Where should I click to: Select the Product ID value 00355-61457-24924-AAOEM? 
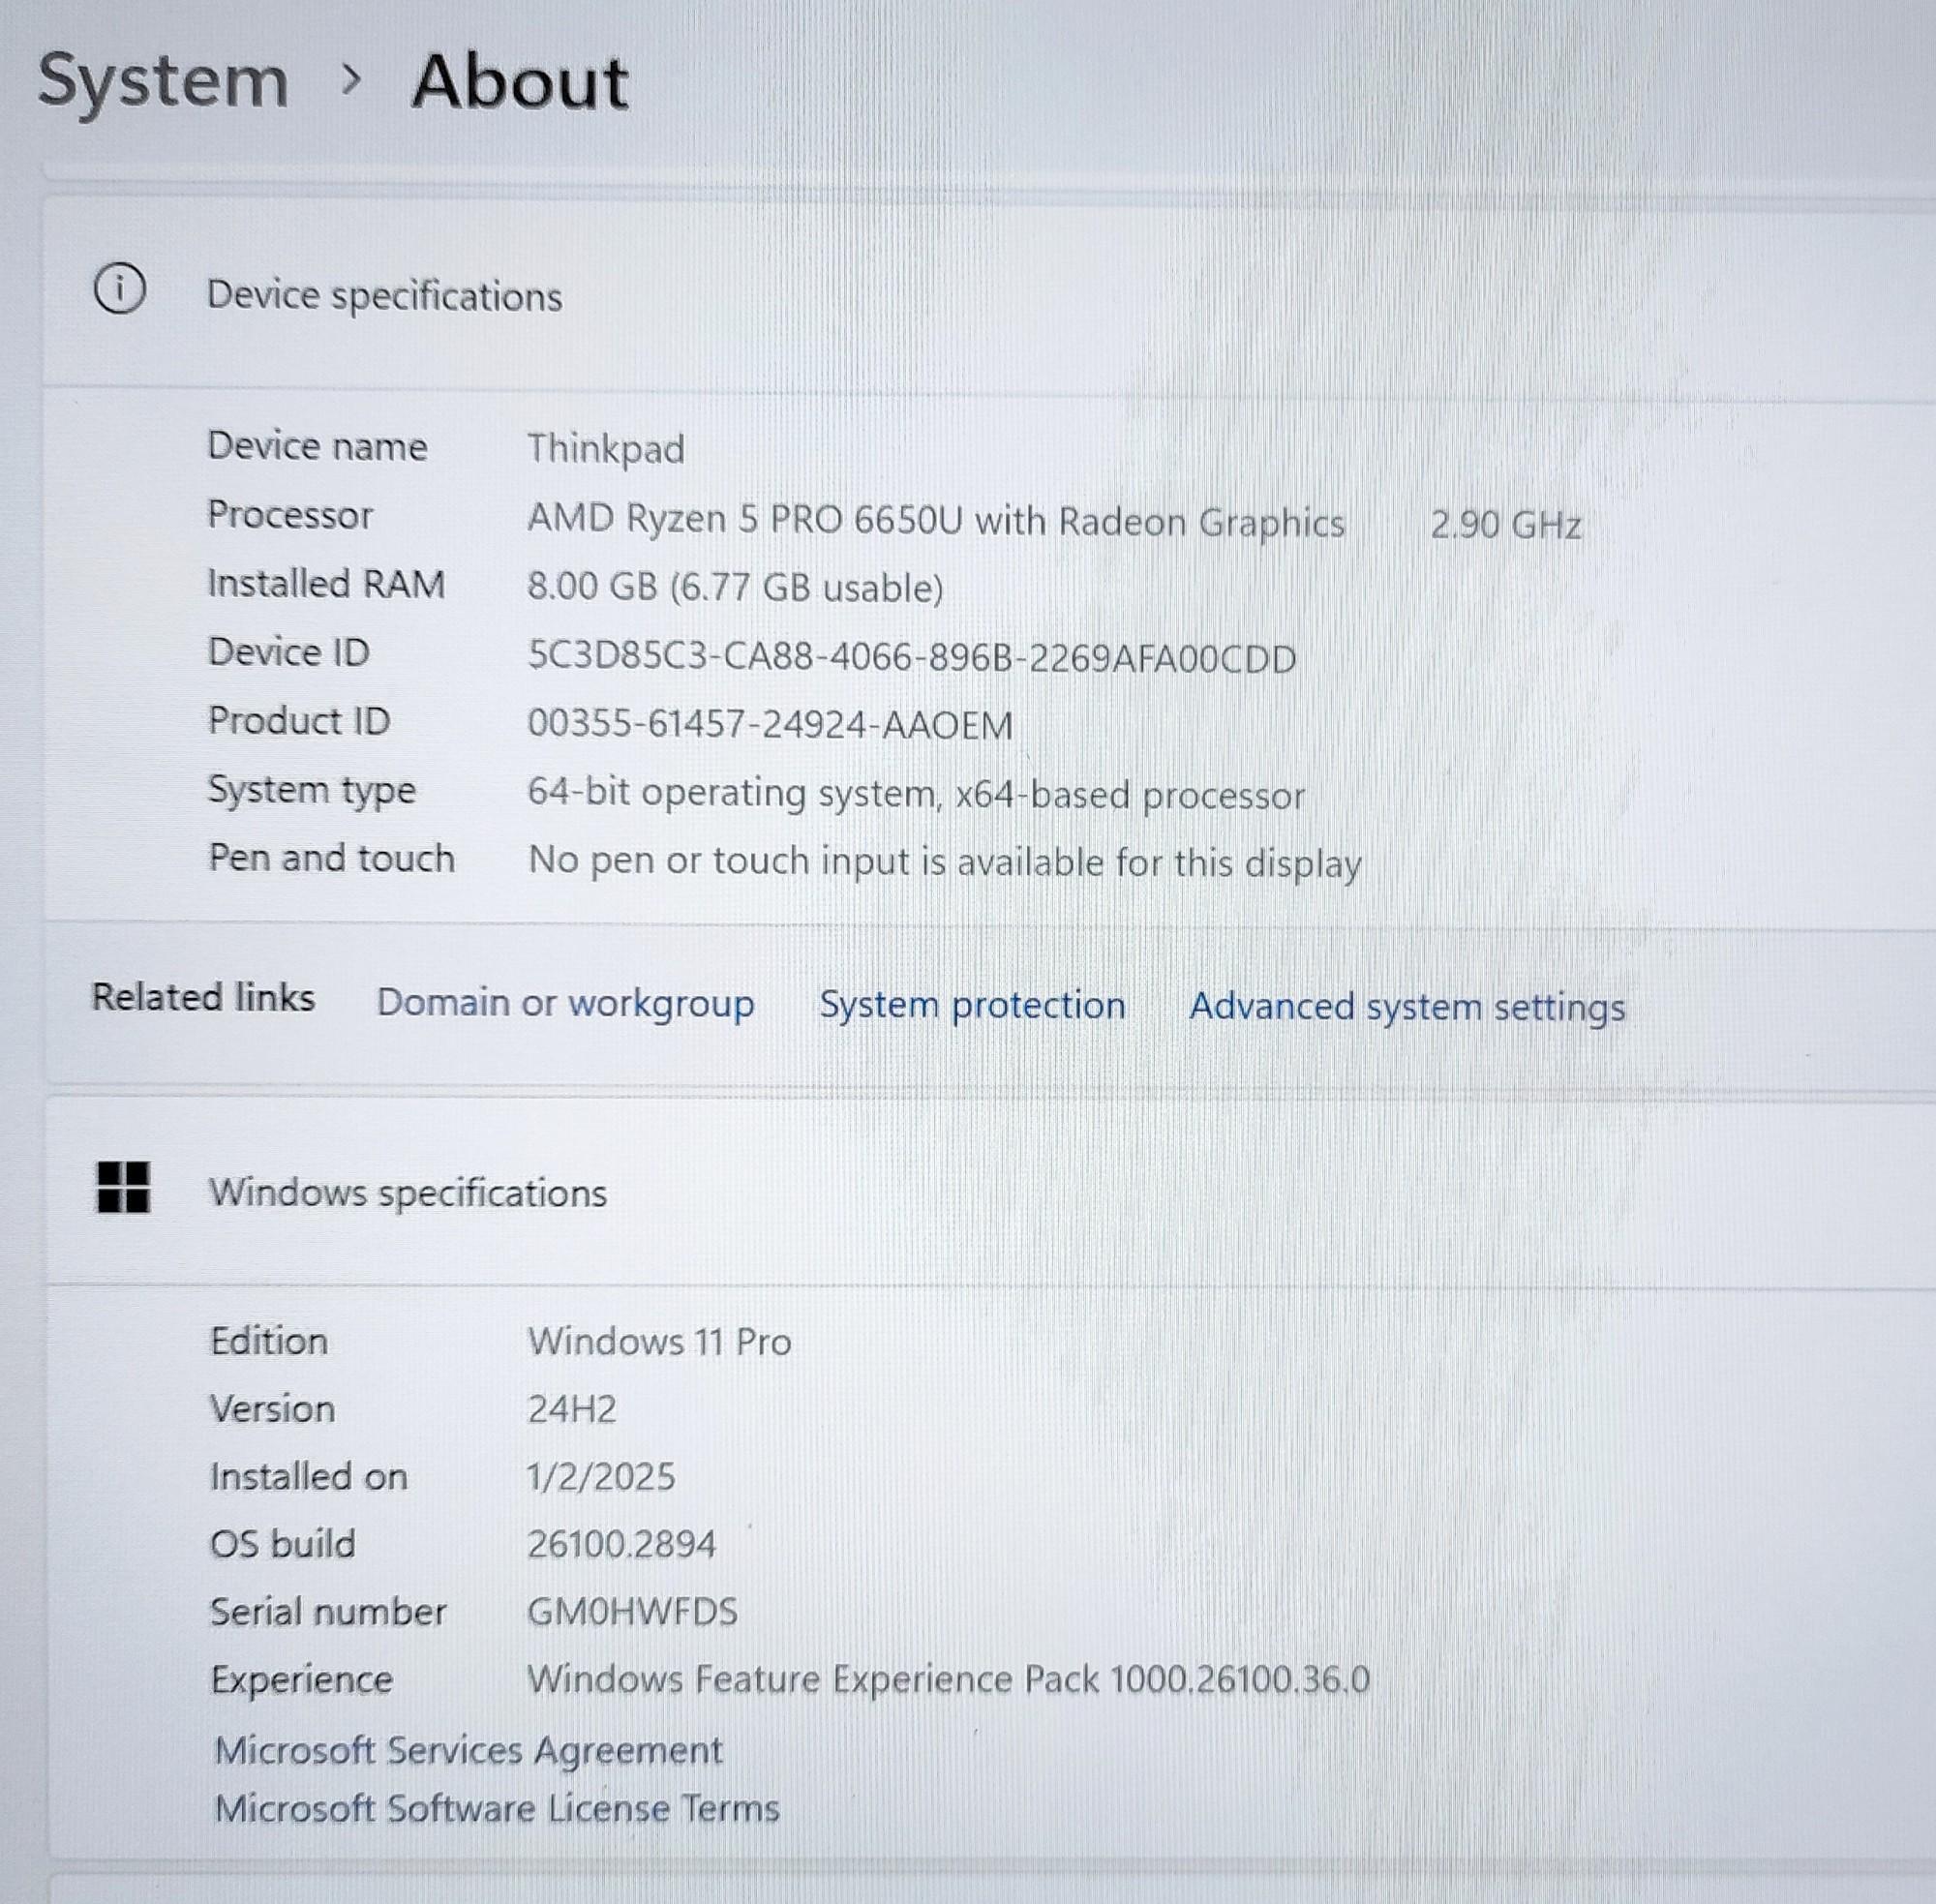coord(770,725)
